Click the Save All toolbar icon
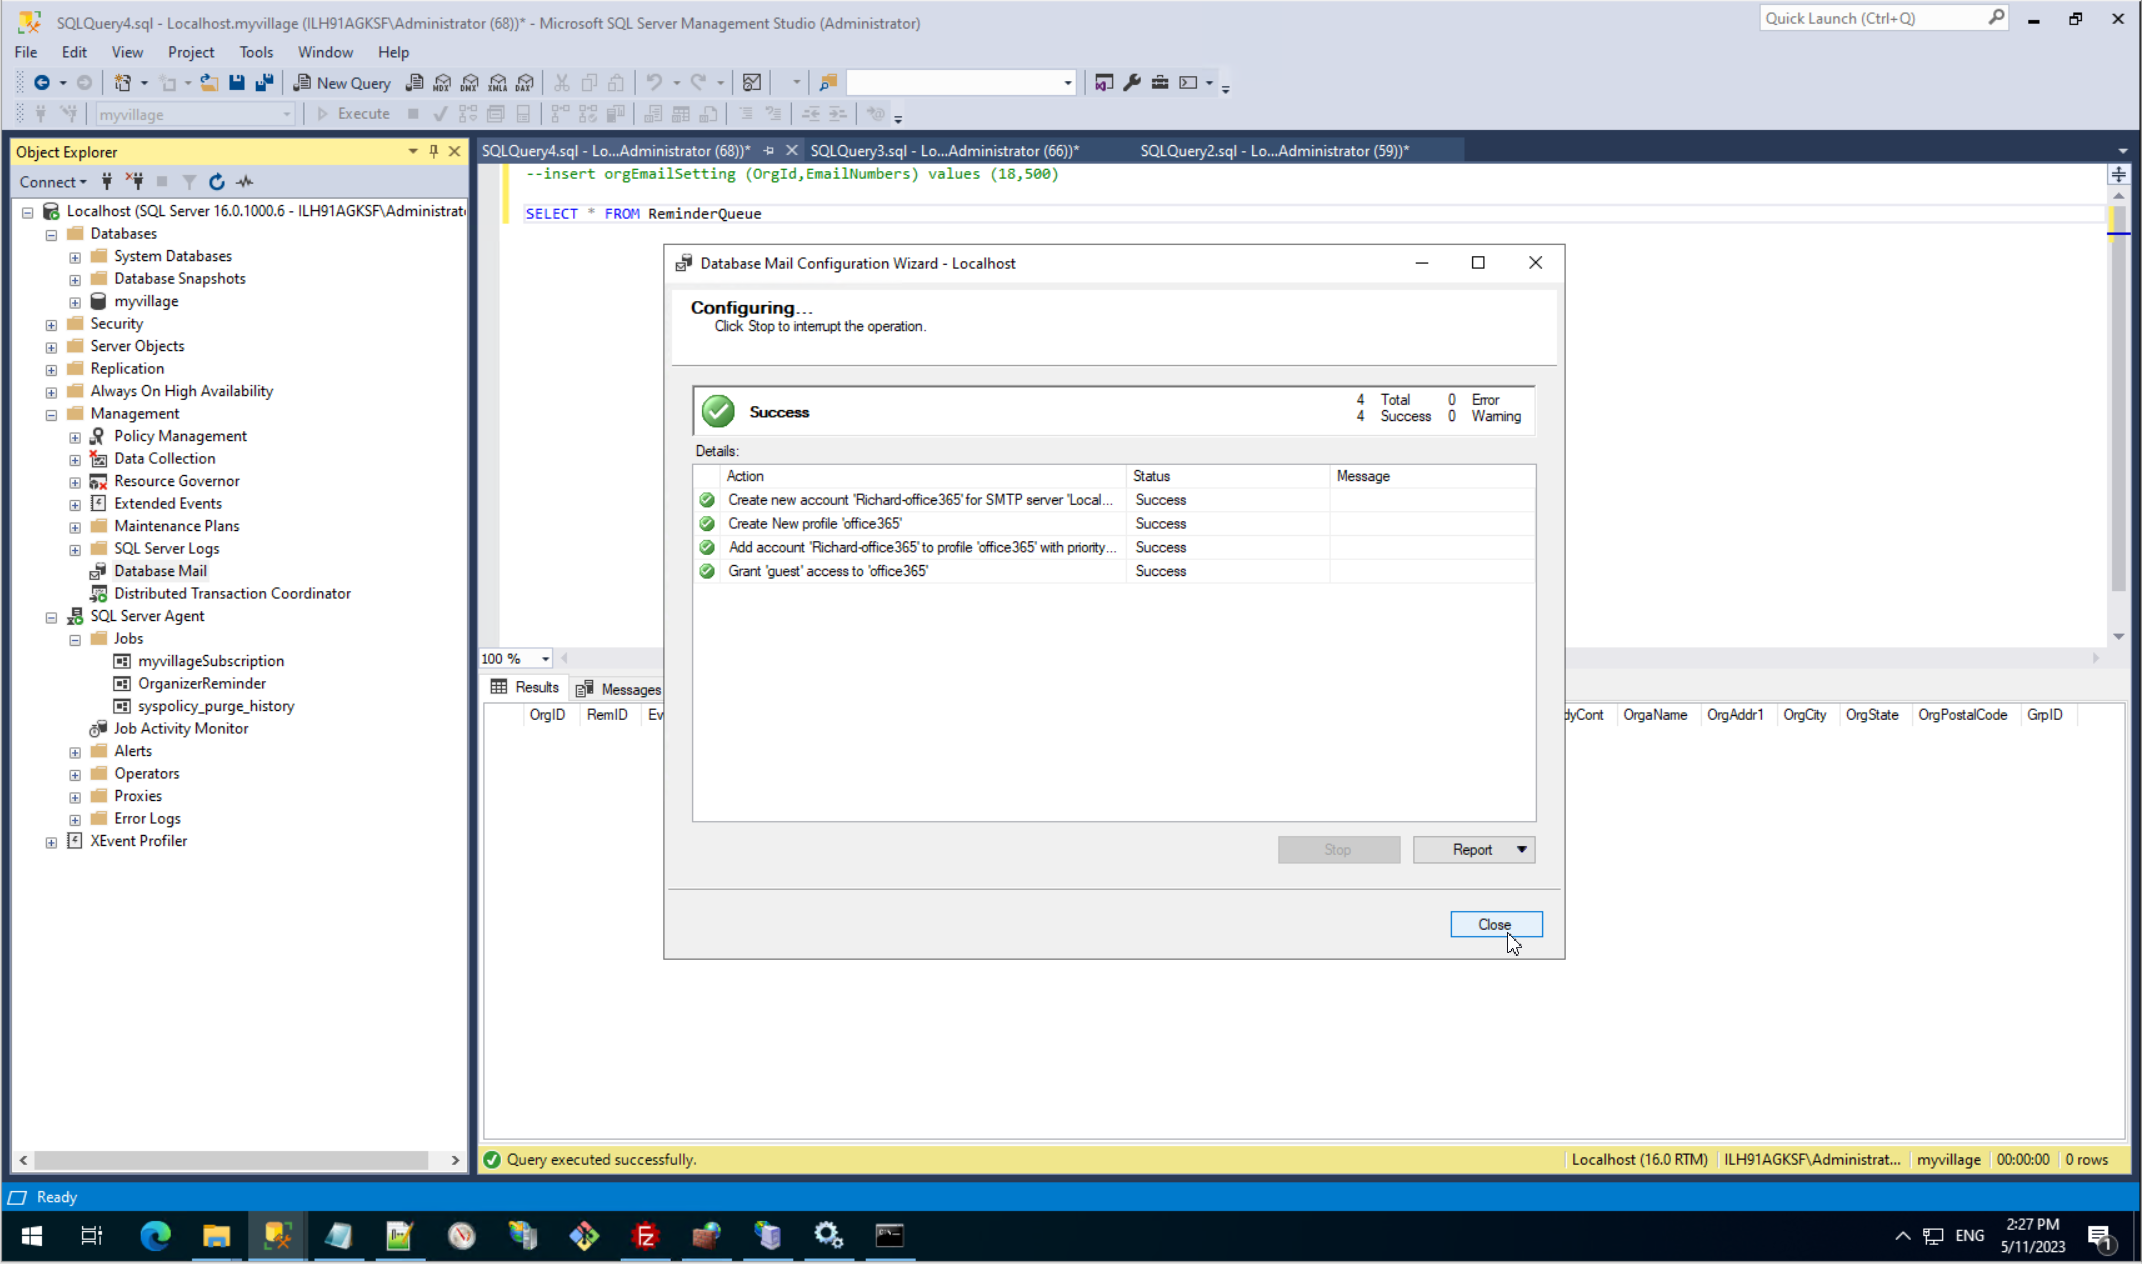The height and width of the screenshot is (1264, 2142). coord(264,83)
